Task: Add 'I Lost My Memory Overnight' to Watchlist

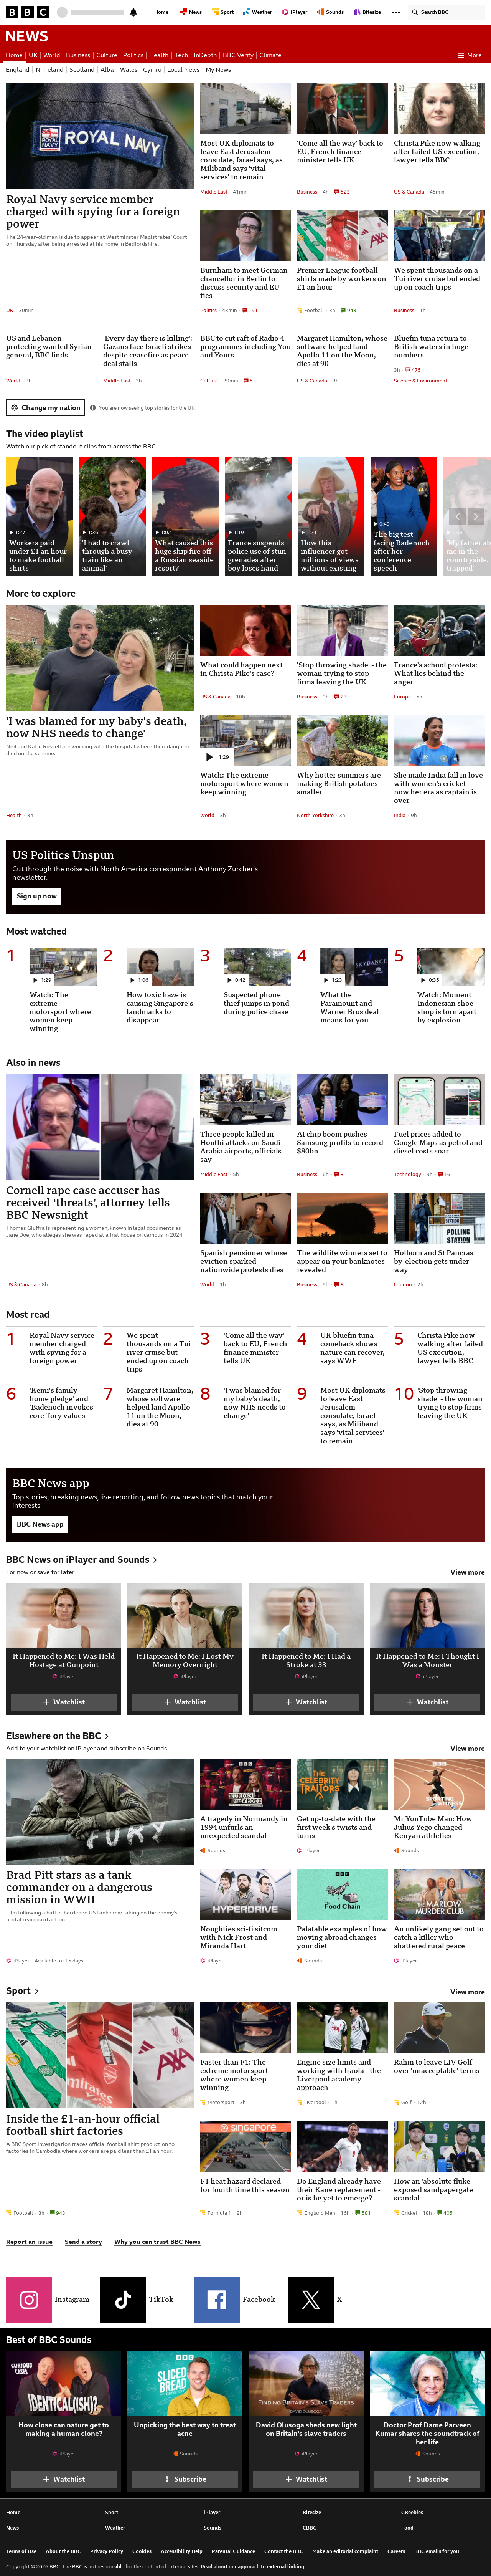Action: [x=185, y=1702]
